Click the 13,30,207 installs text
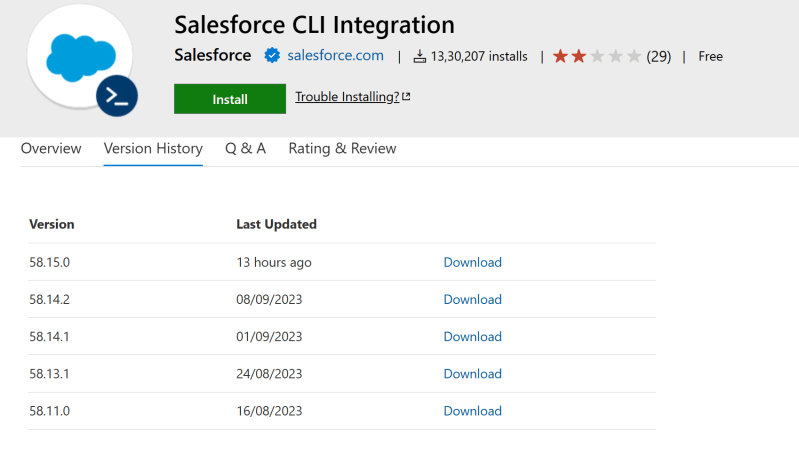The image size is (799, 471). tap(479, 56)
